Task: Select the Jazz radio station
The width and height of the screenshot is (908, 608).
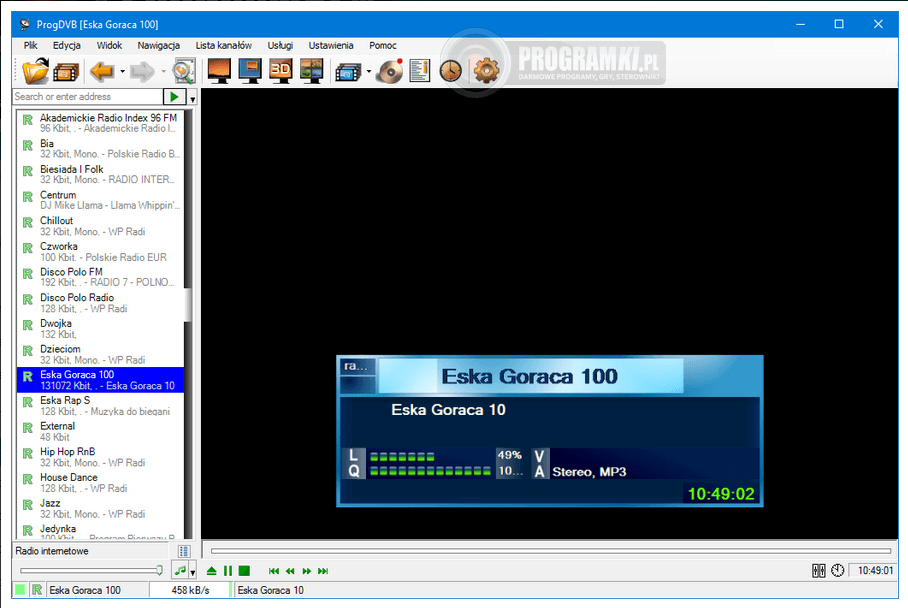Action: [100, 508]
